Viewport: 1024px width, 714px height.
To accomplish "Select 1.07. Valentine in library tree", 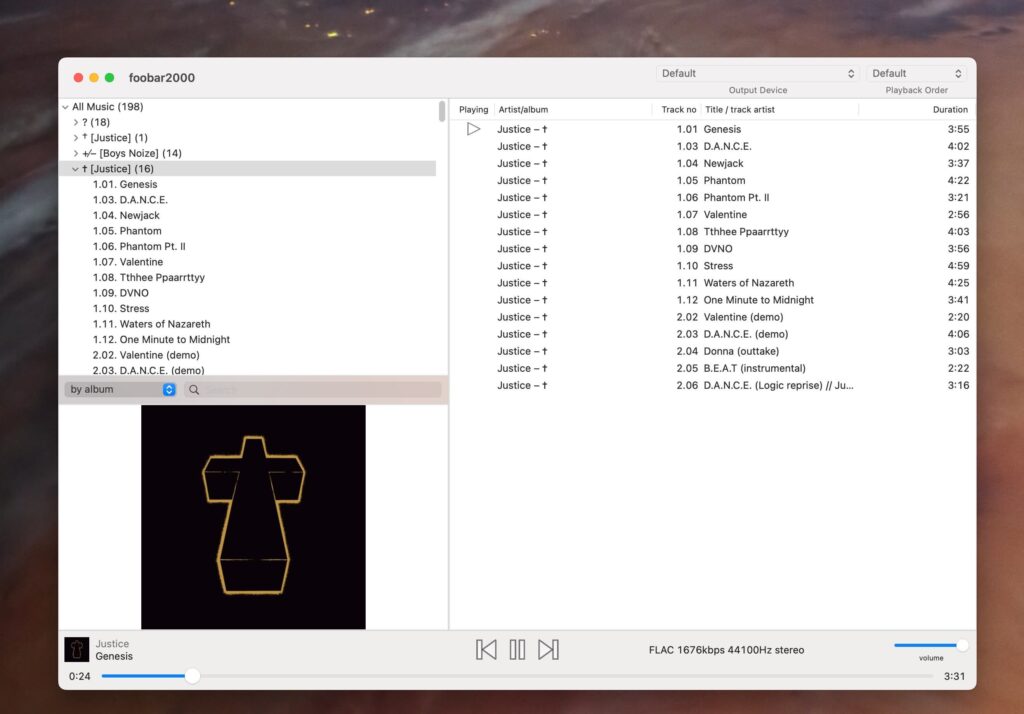I will click(x=128, y=262).
